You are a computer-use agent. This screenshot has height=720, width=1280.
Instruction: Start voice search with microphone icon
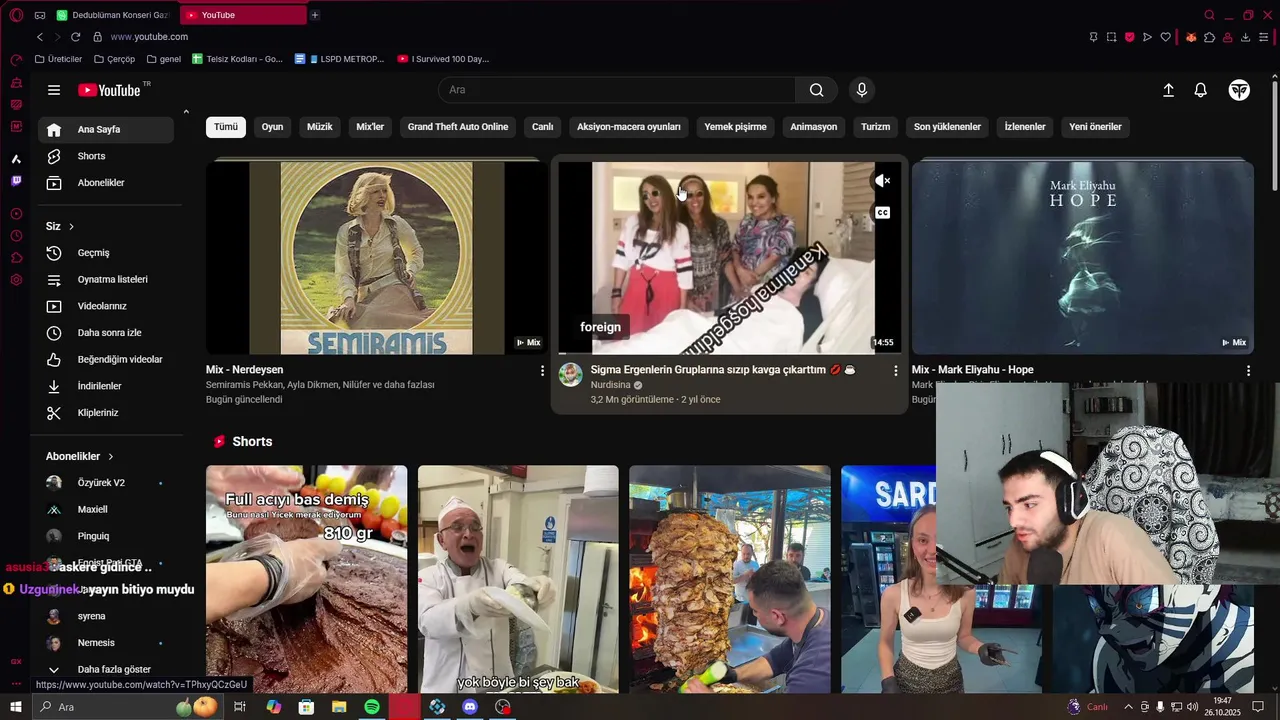coord(862,90)
